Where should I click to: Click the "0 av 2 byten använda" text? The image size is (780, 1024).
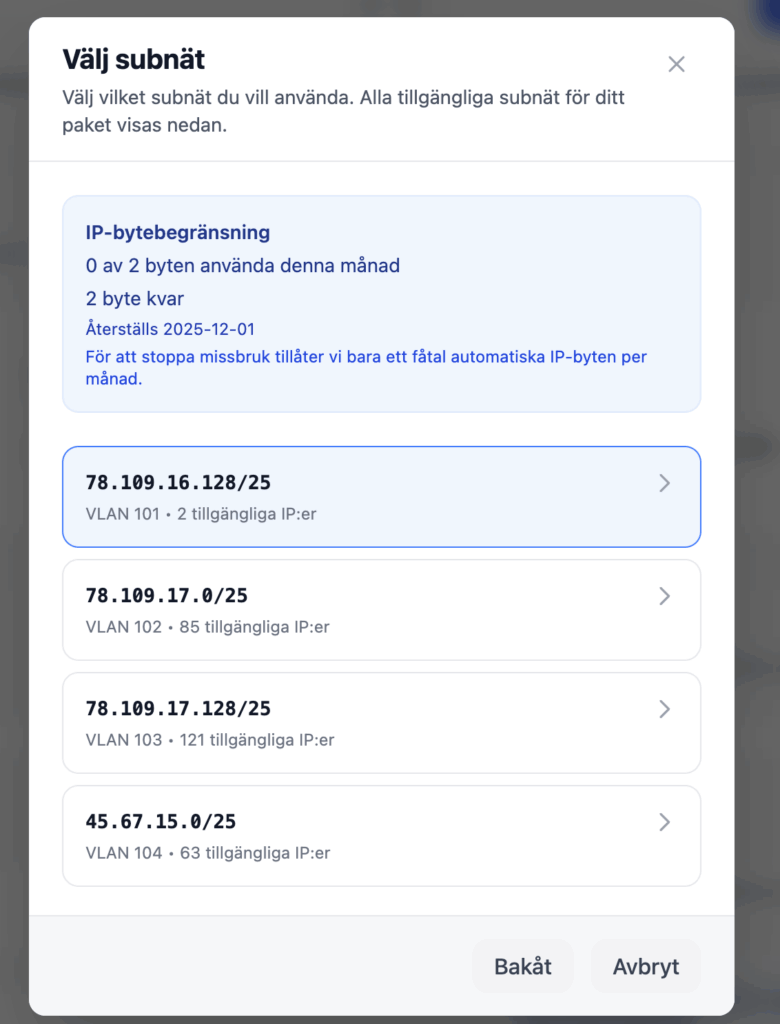(x=243, y=266)
